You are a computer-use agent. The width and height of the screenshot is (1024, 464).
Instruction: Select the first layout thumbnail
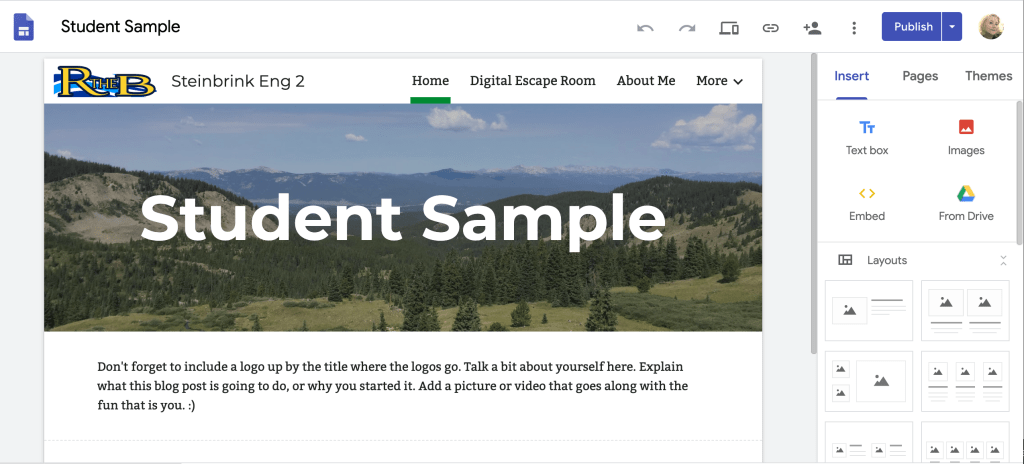(x=868, y=310)
